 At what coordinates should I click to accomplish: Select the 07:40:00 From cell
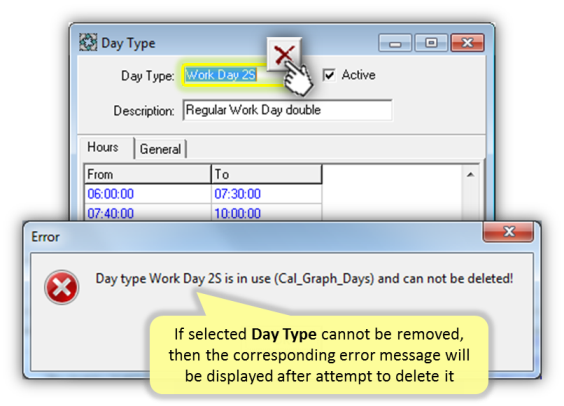[148, 213]
